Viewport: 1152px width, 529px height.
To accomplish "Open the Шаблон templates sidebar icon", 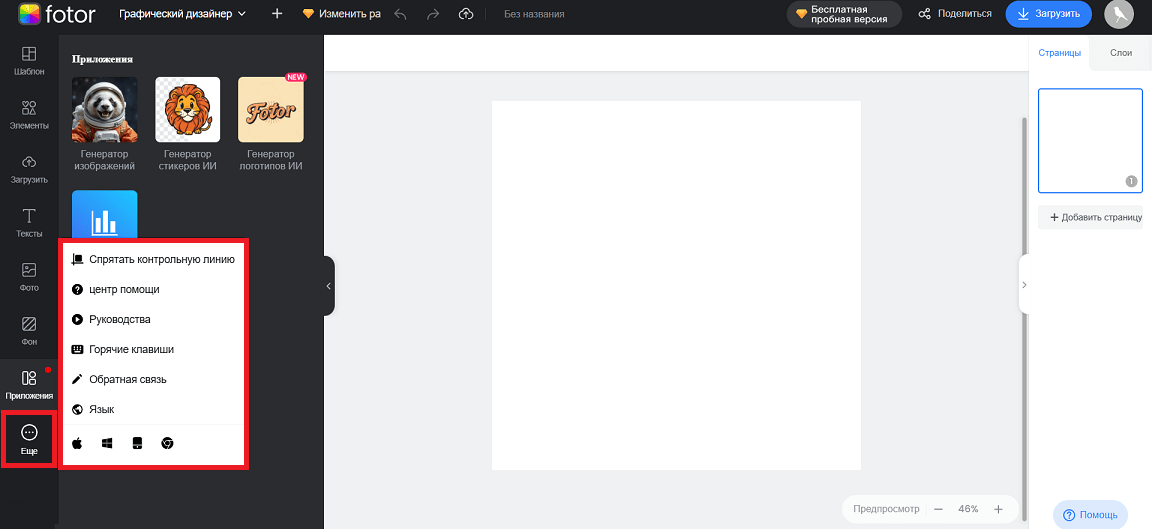I will point(29,61).
